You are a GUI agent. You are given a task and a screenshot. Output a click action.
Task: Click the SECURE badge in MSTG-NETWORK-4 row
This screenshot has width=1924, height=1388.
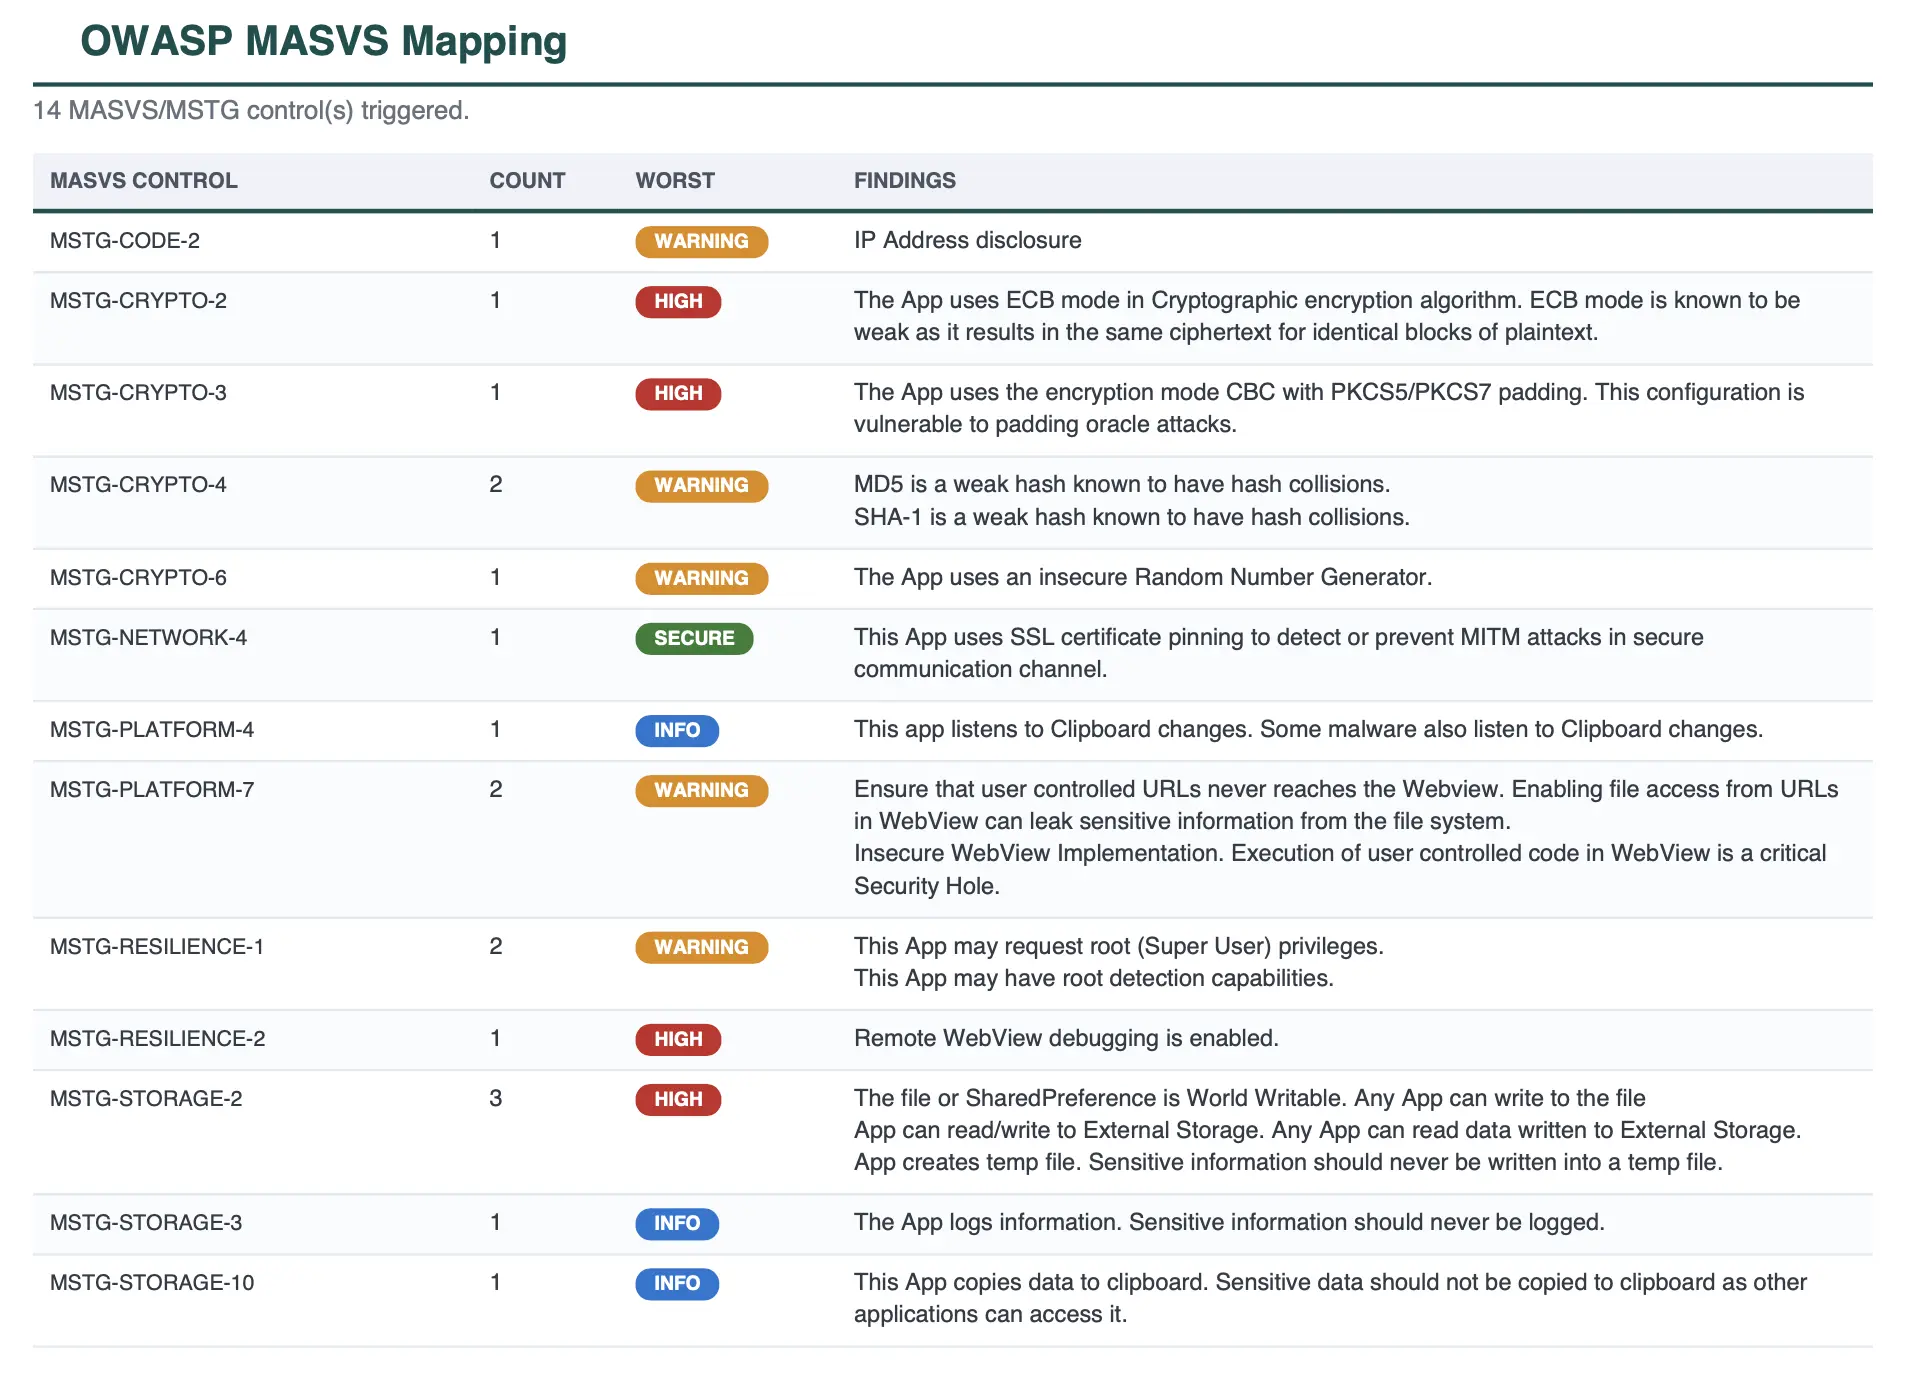694,638
